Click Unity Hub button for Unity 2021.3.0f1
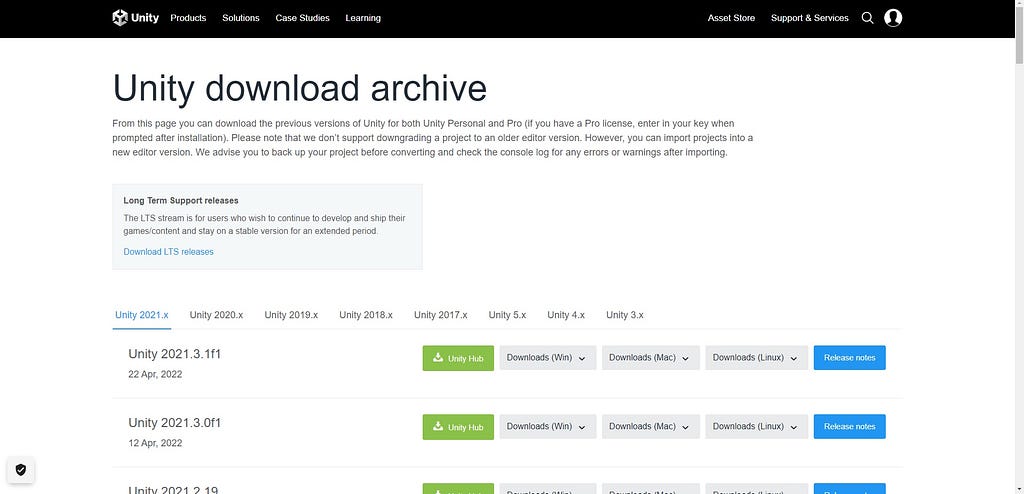 point(458,427)
